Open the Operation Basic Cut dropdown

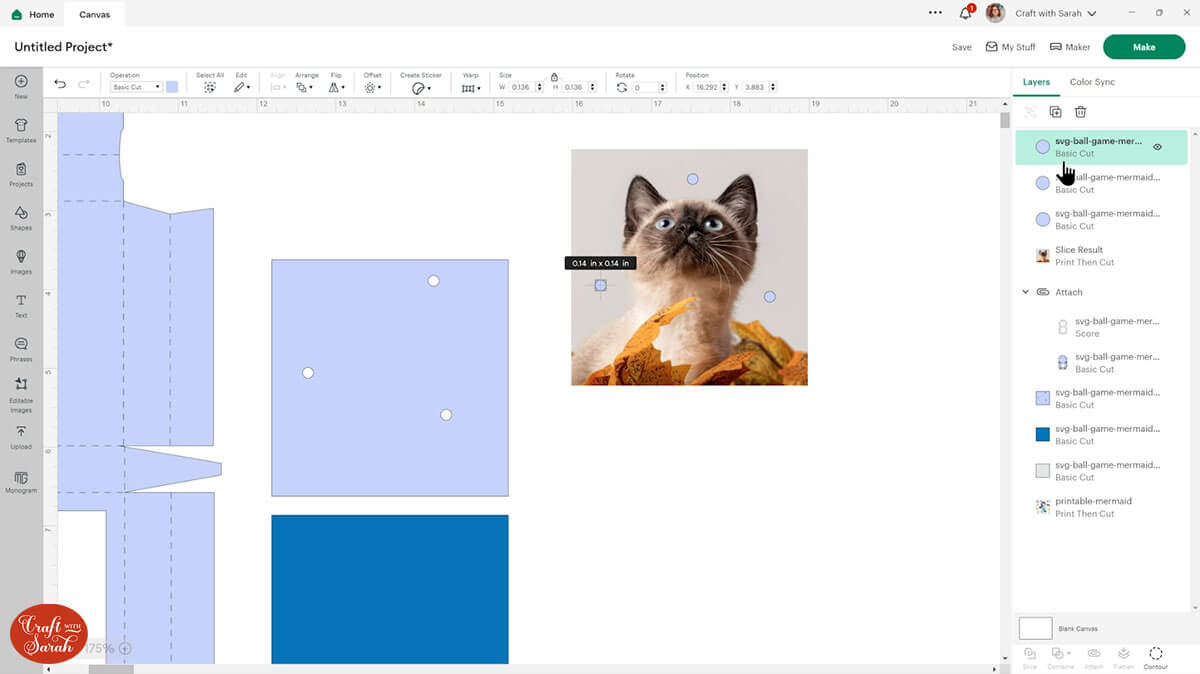[x=136, y=87]
